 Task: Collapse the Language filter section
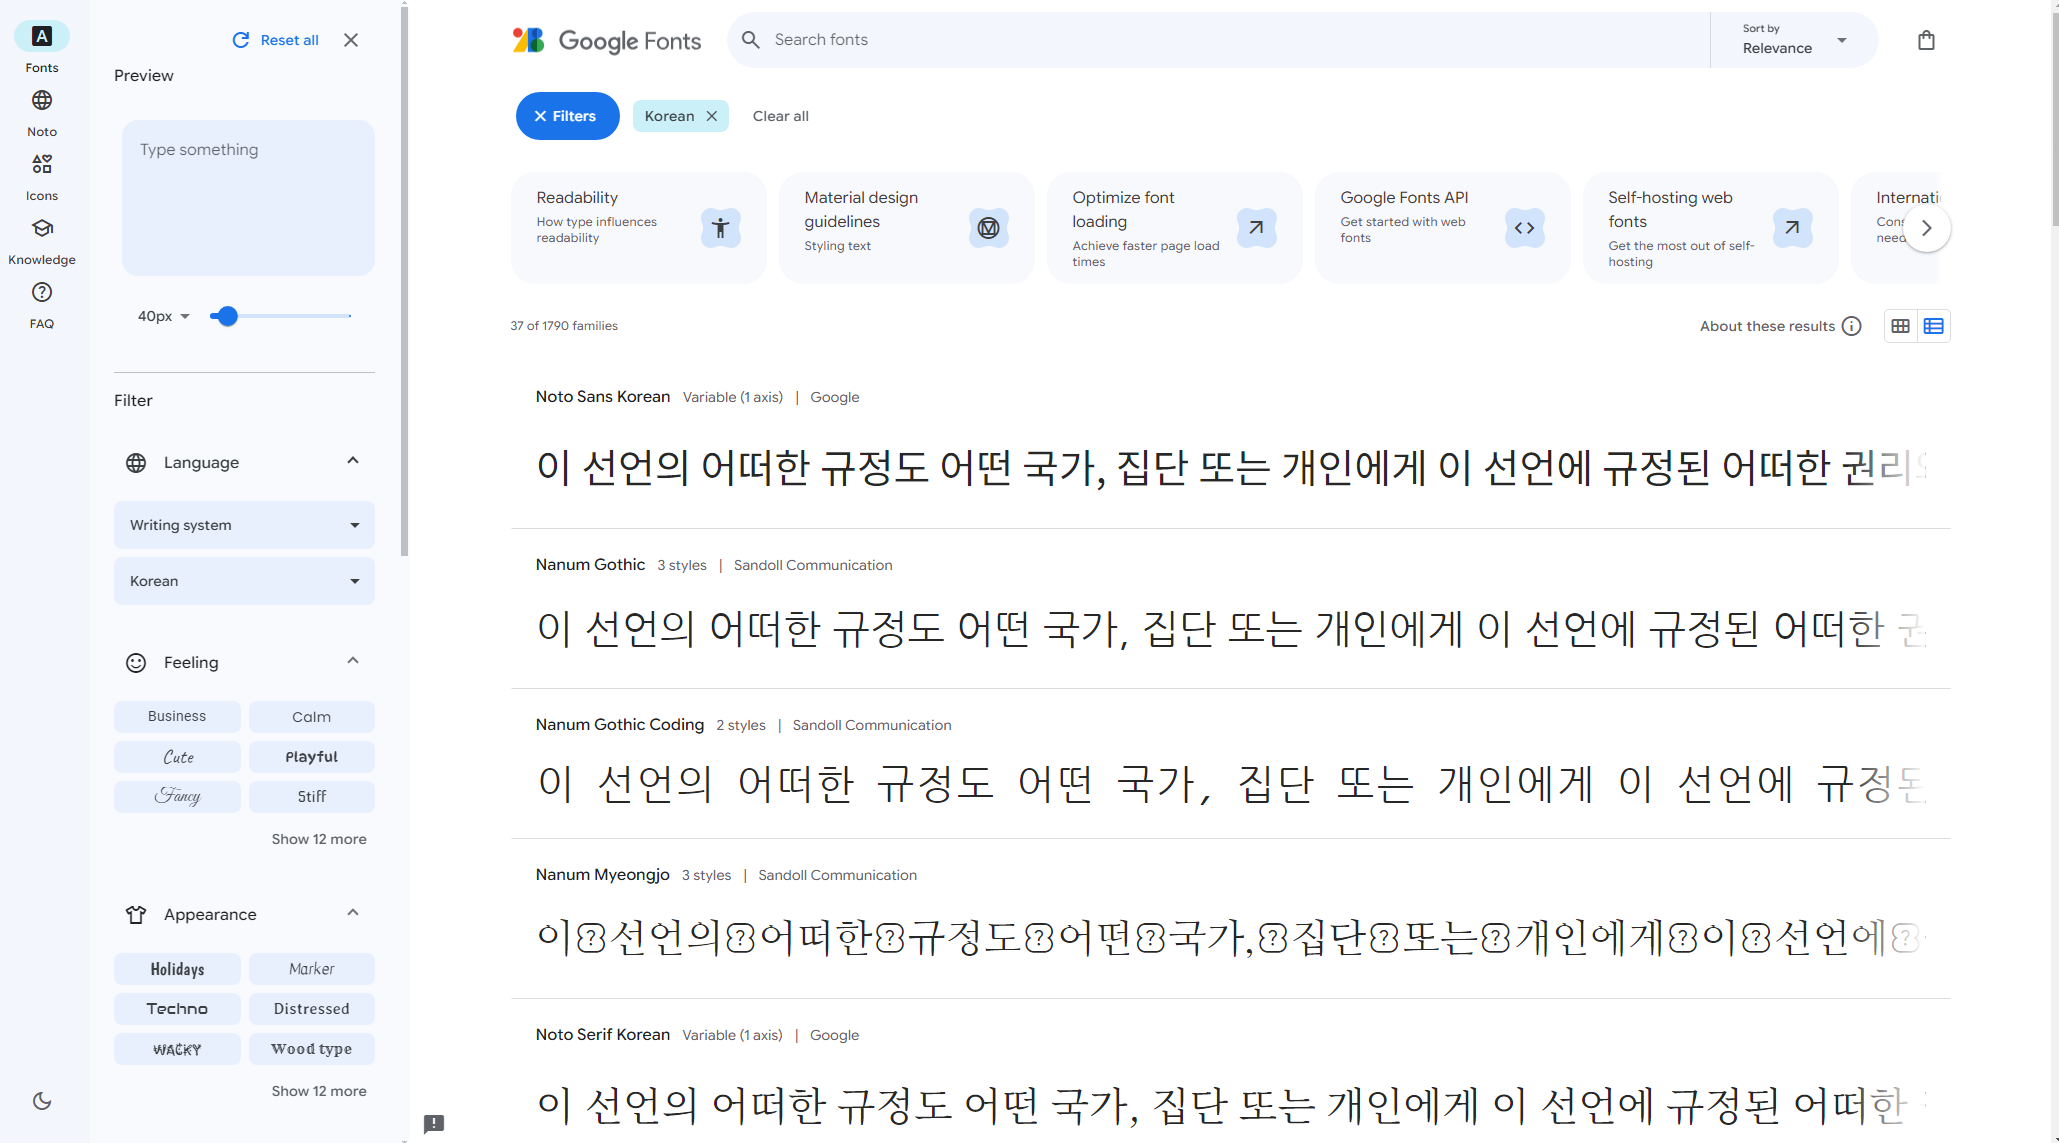coord(352,461)
